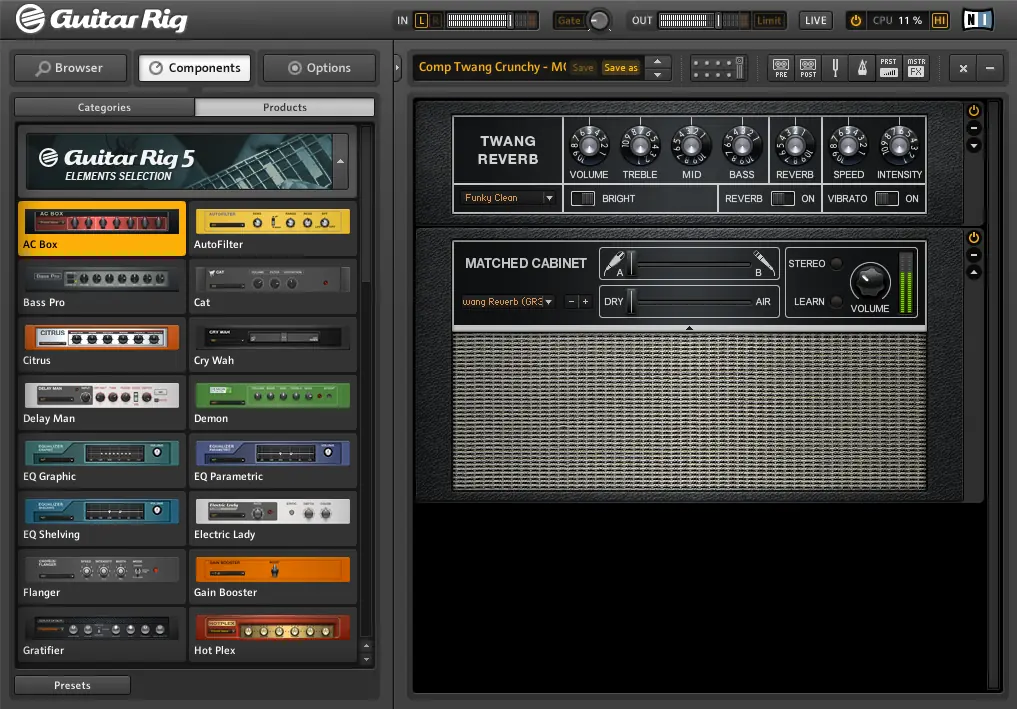Click the DRY/AIR slider handle

(630, 302)
